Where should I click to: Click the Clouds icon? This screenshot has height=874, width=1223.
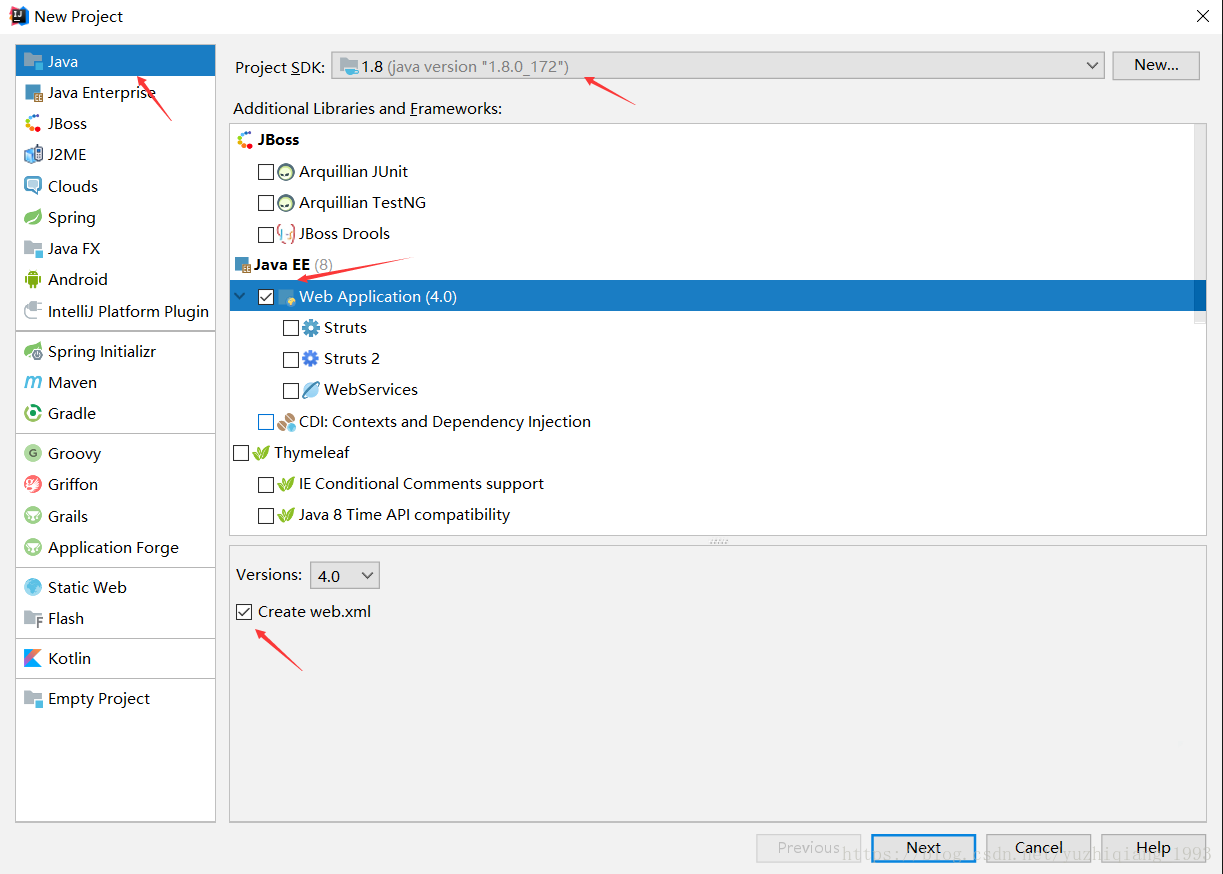[x=33, y=186]
